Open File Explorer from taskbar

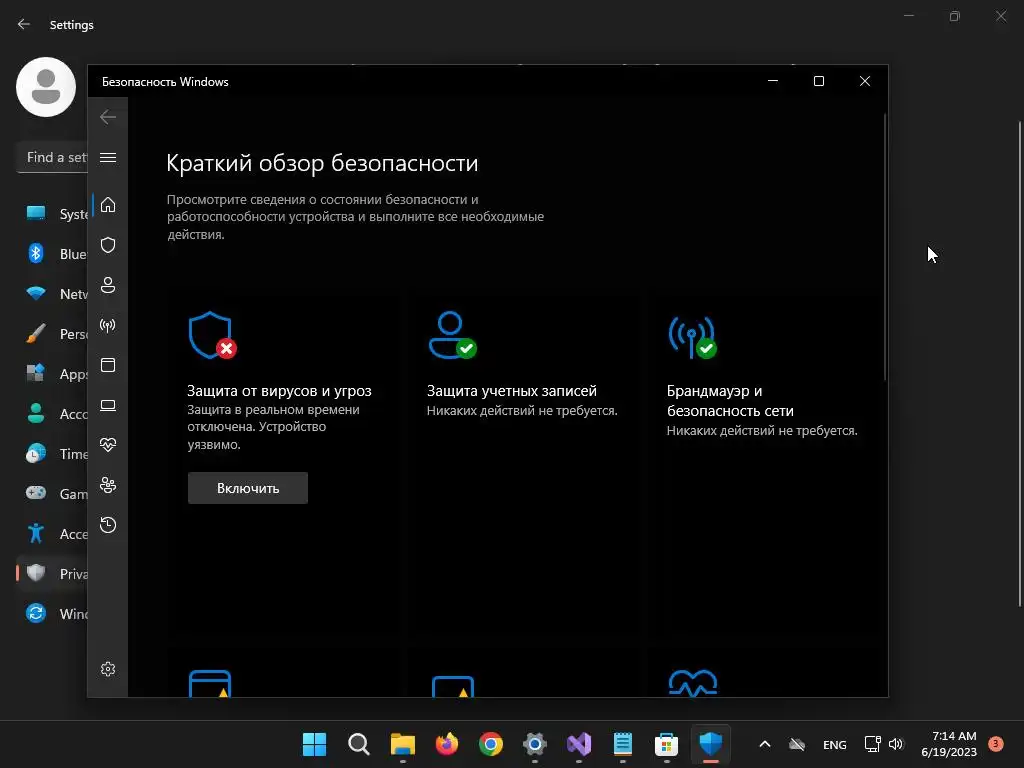point(403,744)
